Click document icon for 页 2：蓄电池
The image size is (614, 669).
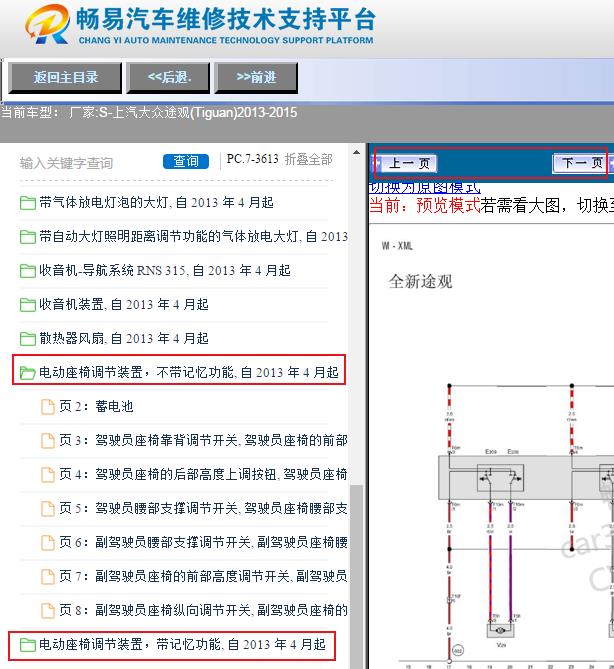pyautogui.click(x=48, y=407)
